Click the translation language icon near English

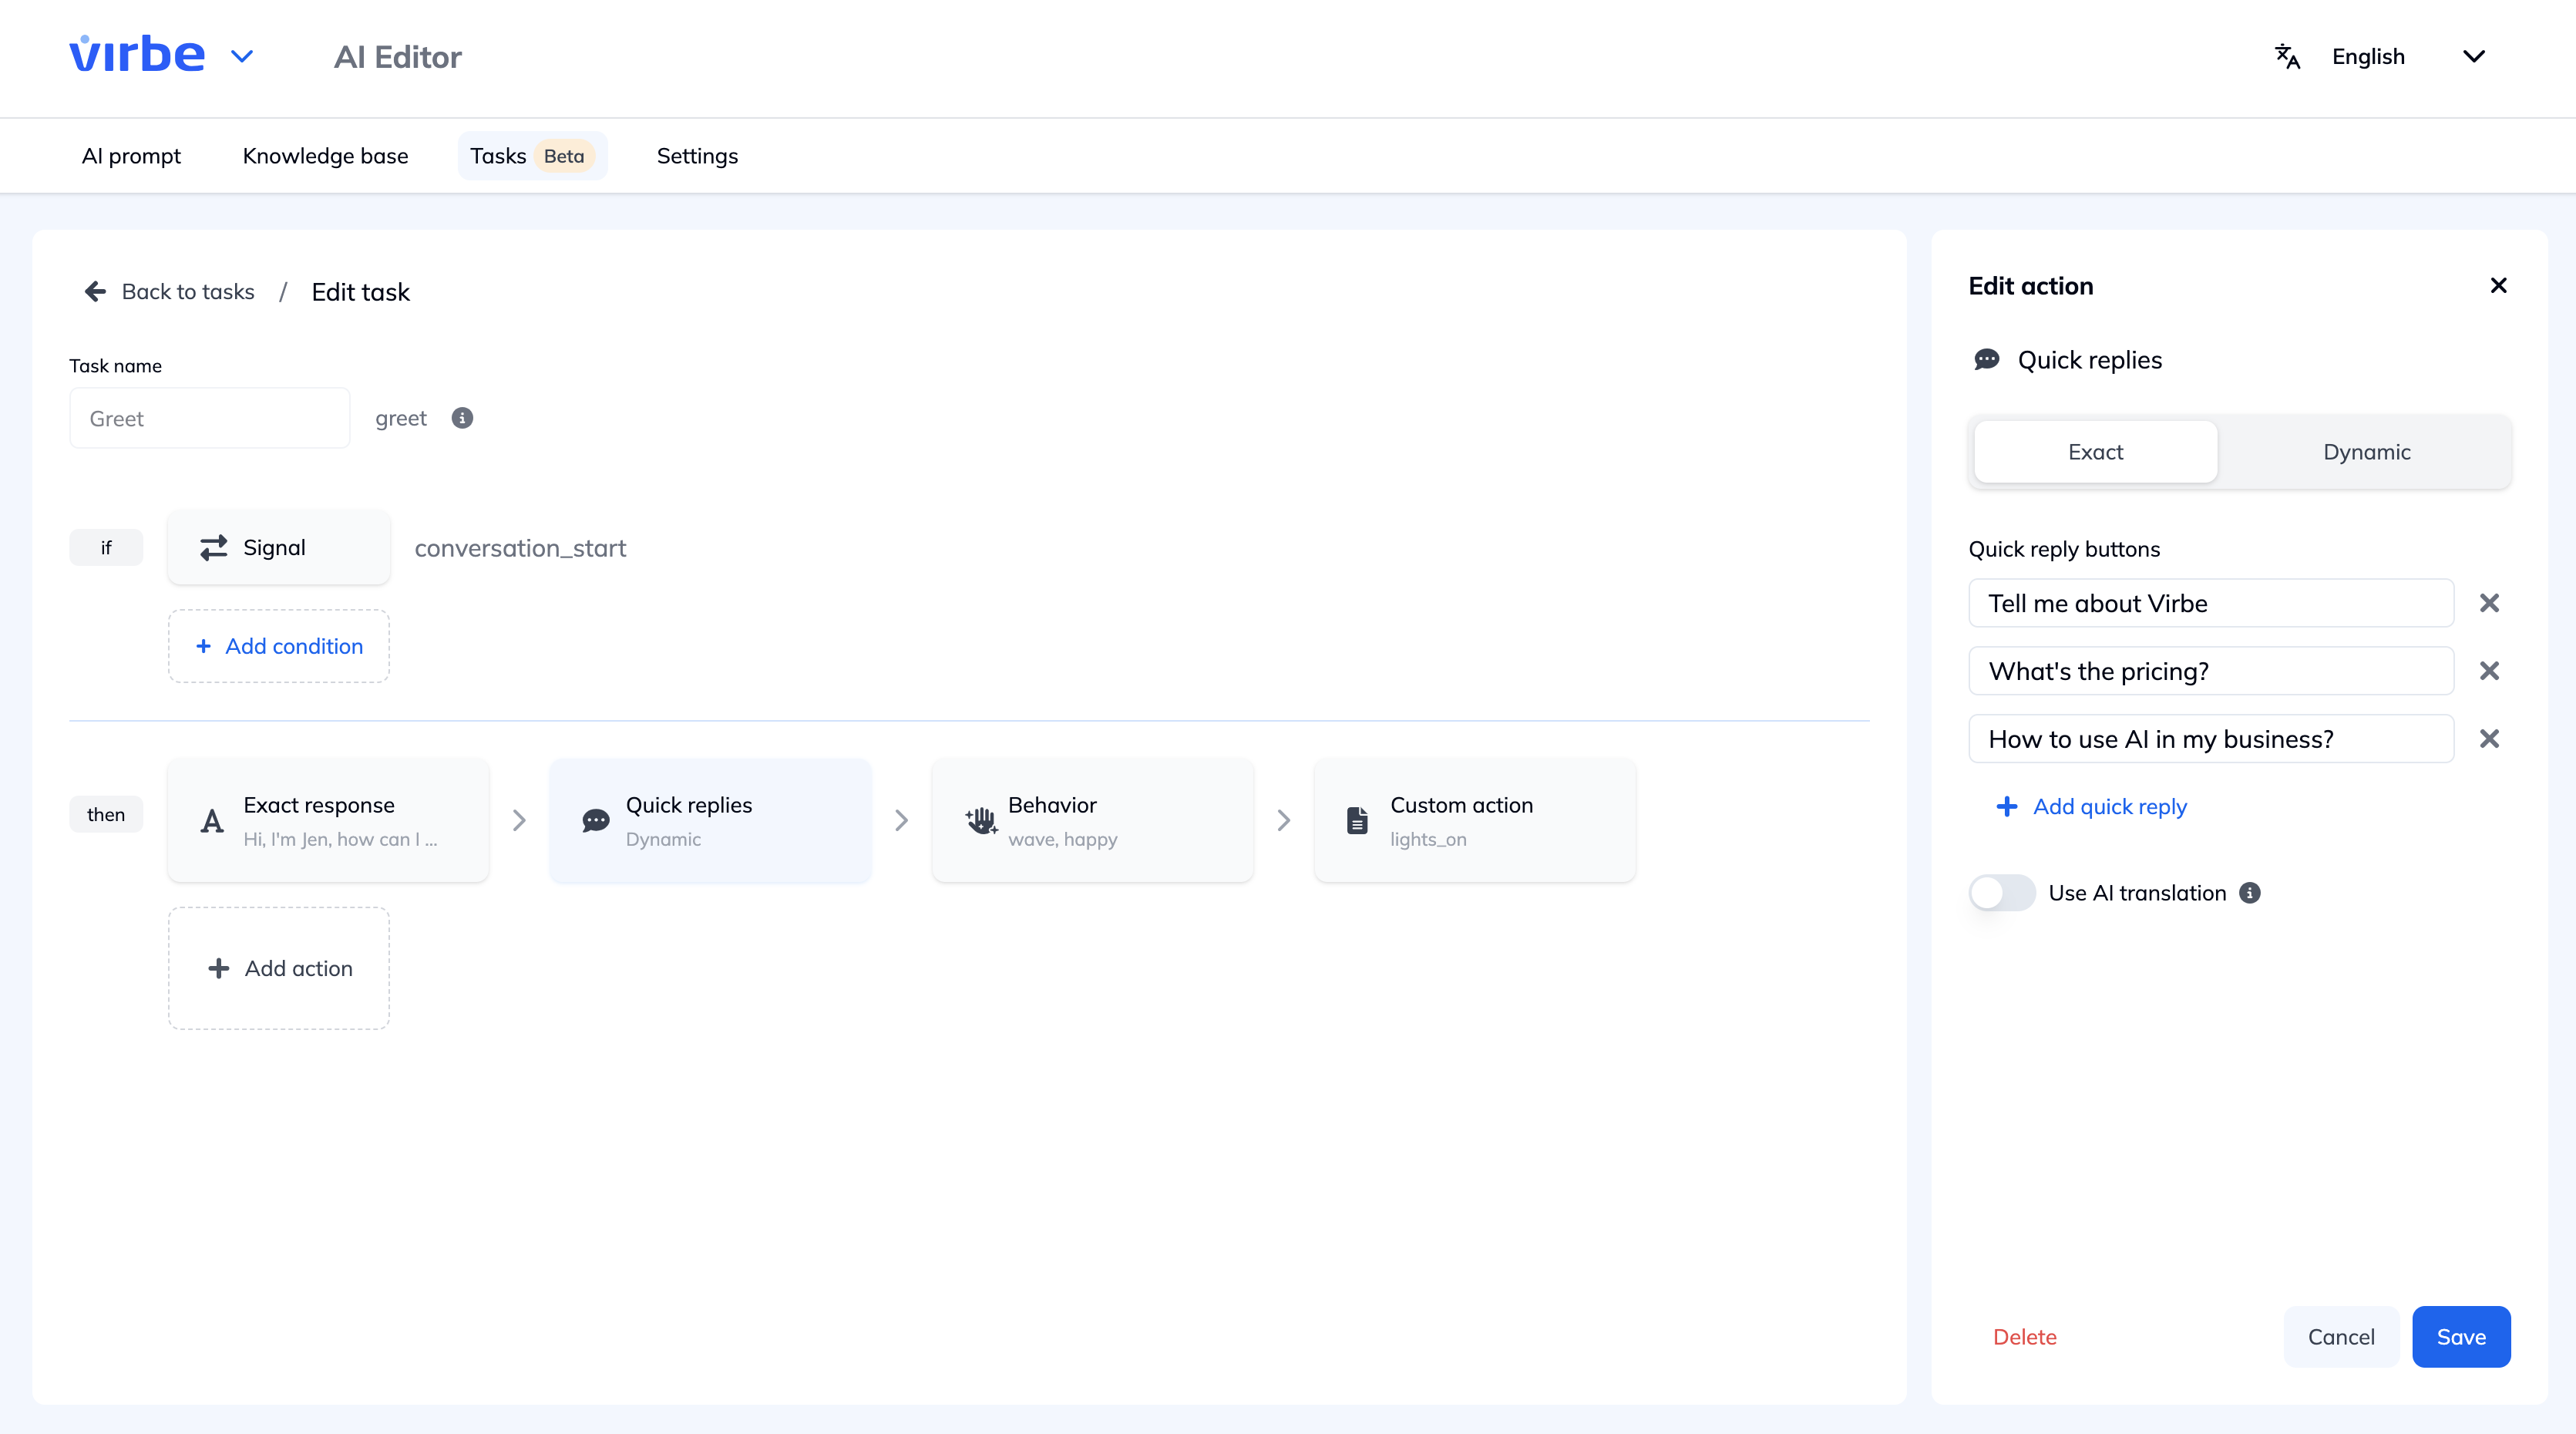pyautogui.click(x=2287, y=56)
